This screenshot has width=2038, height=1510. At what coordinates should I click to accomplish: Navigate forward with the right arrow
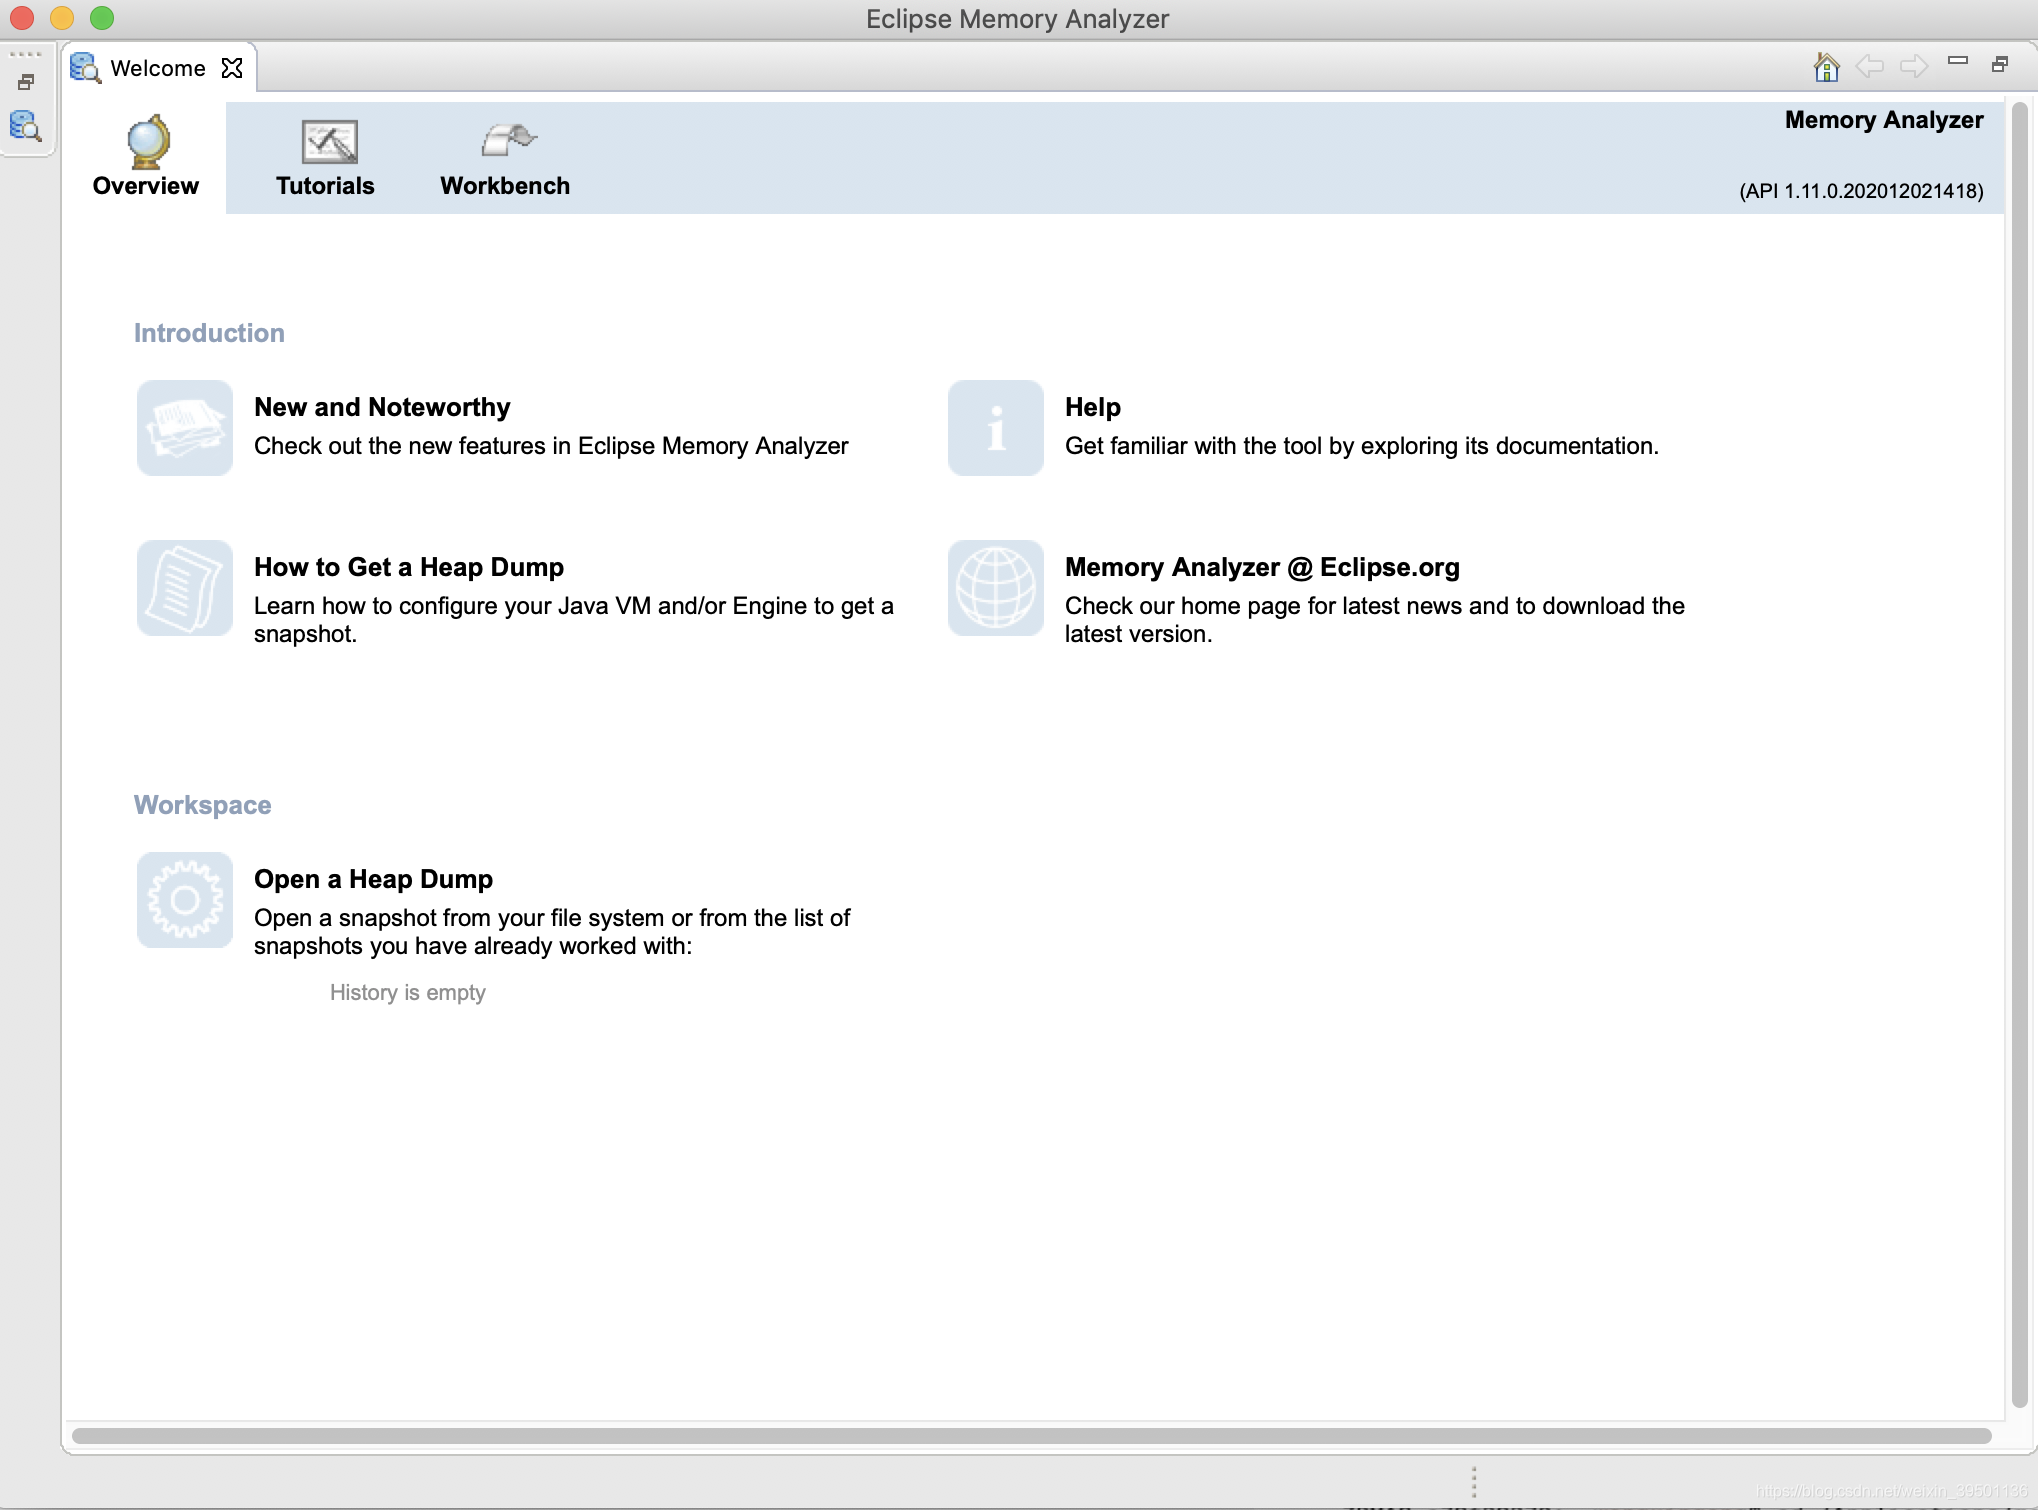point(1913,67)
